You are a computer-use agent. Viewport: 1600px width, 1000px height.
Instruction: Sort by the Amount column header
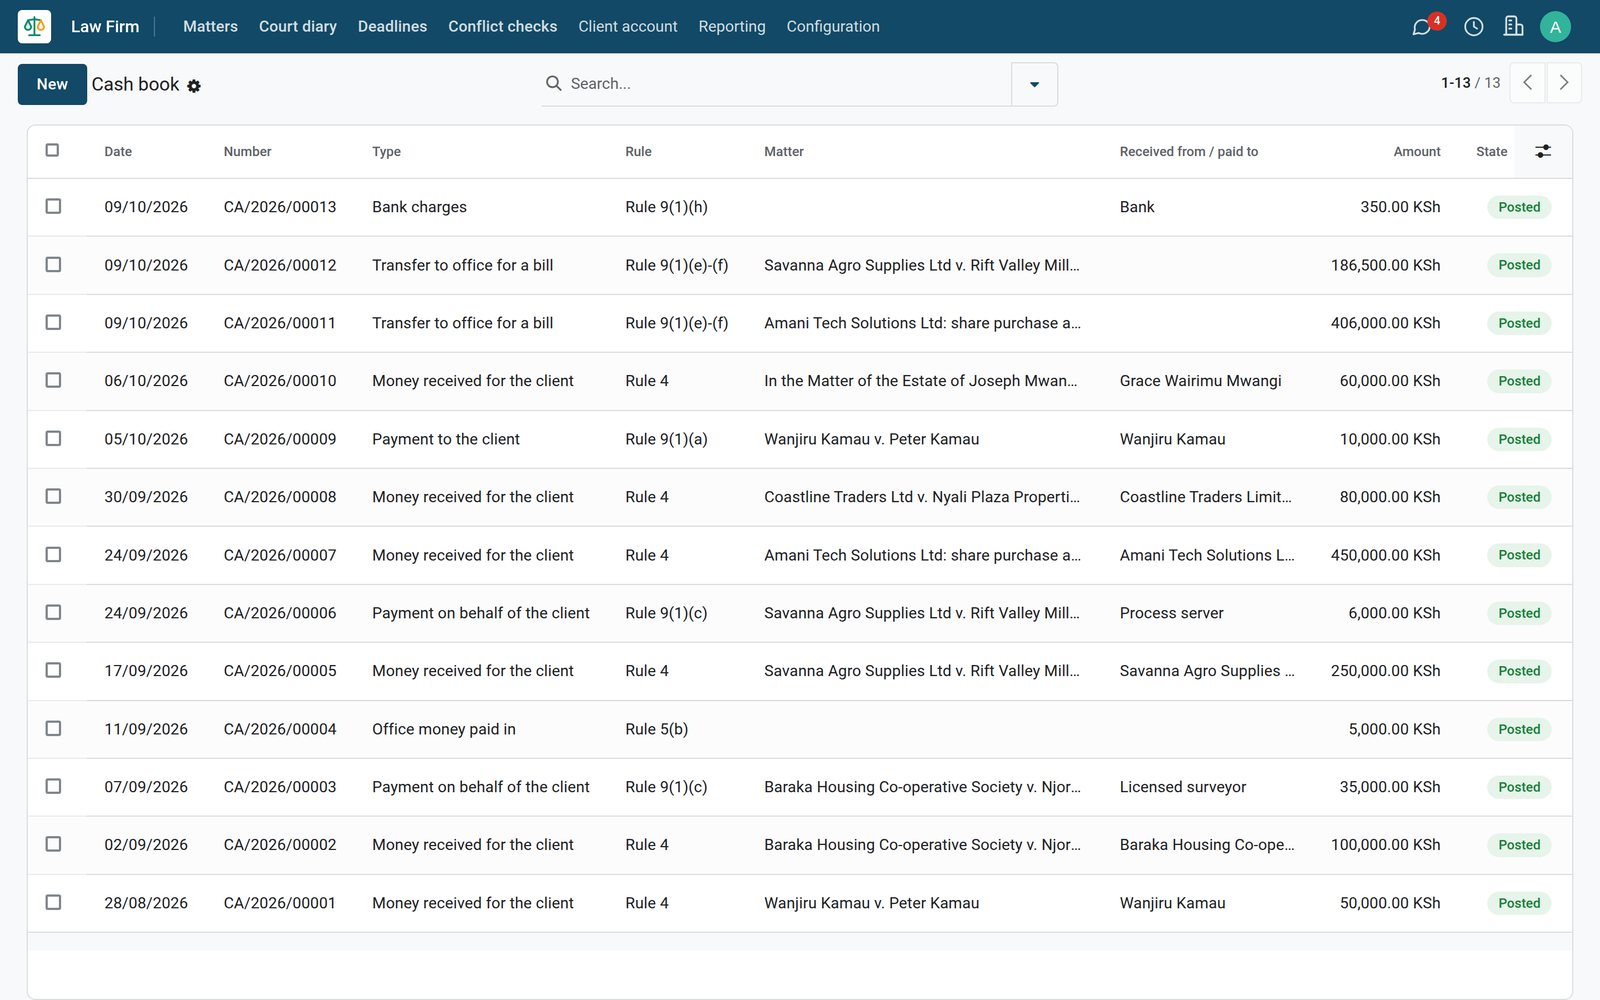[1417, 152]
